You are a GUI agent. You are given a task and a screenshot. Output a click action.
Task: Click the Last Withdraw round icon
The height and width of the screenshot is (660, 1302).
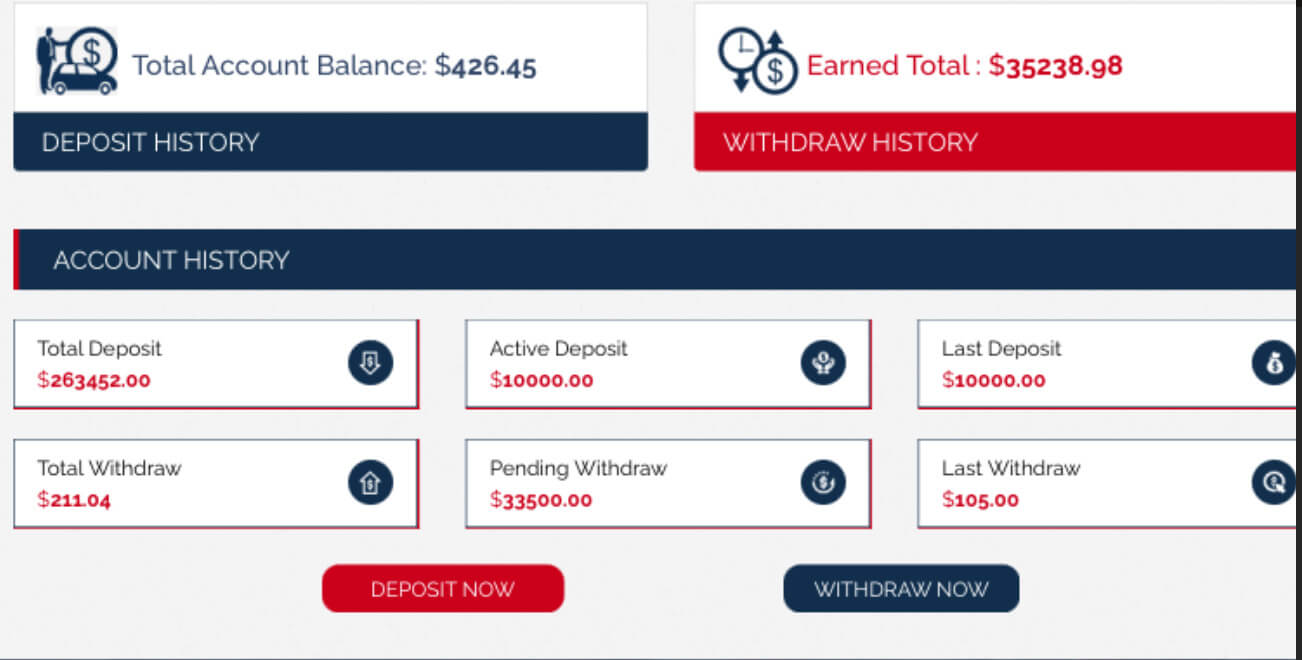(1273, 483)
